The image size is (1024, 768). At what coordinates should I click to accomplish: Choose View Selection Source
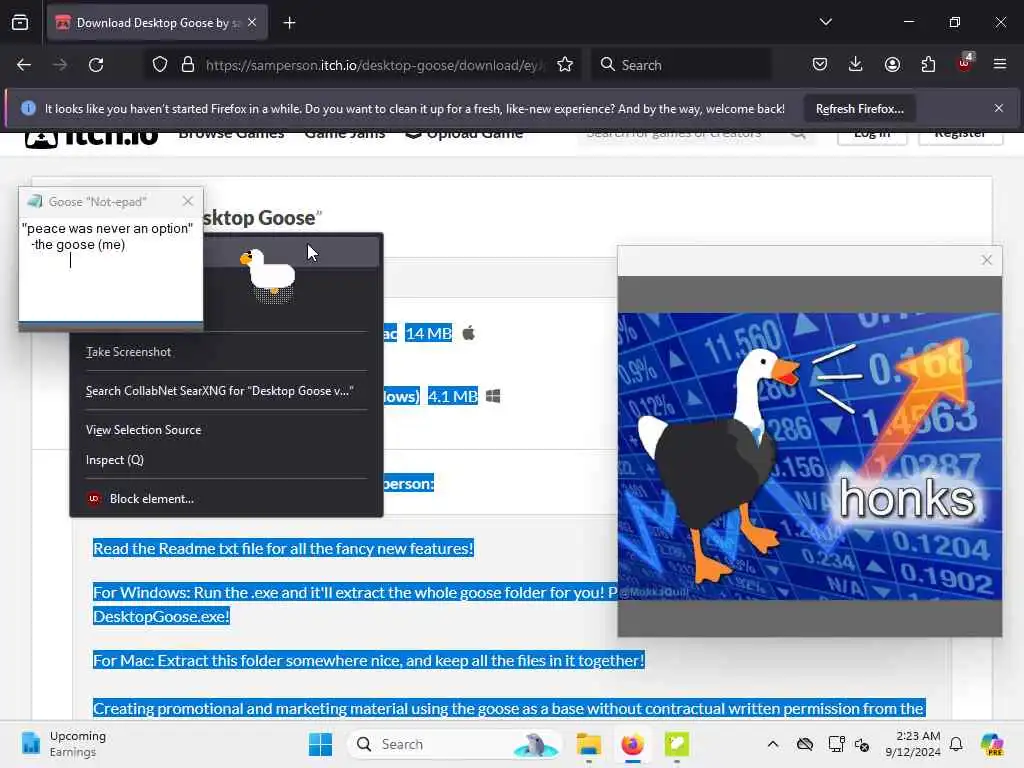click(x=226, y=430)
